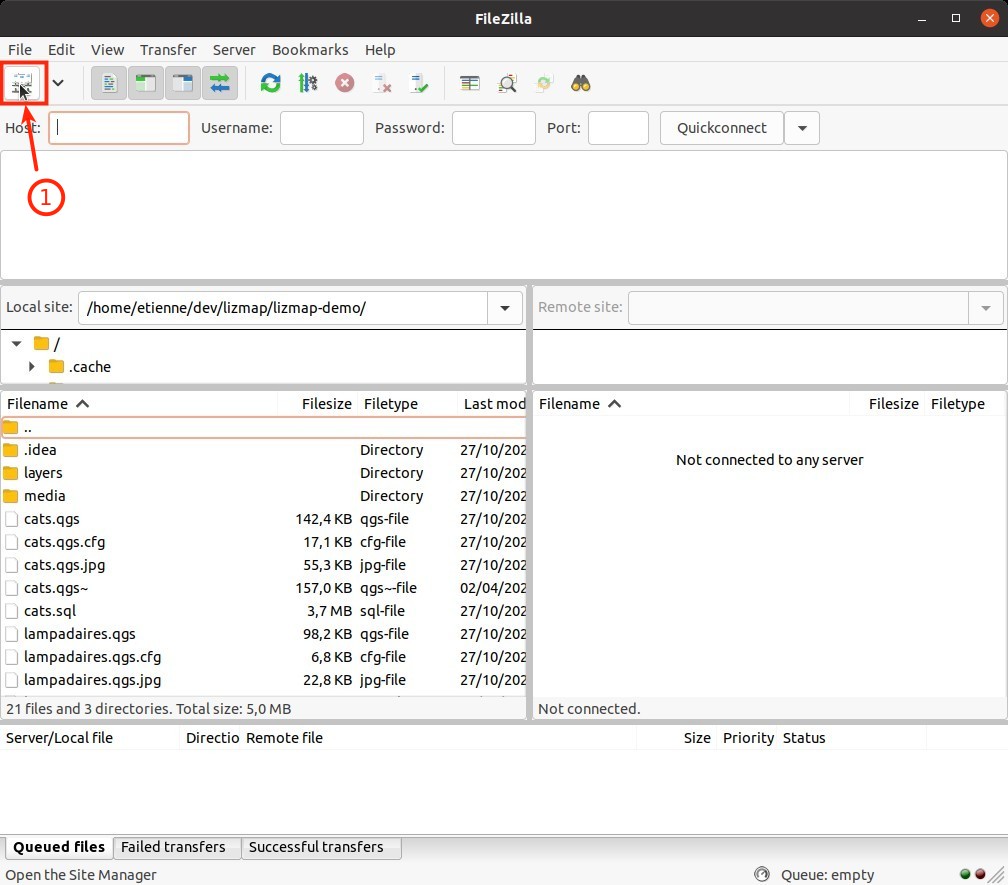Open the Site Manager icon
The width and height of the screenshot is (1008, 885).
coord(23,83)
